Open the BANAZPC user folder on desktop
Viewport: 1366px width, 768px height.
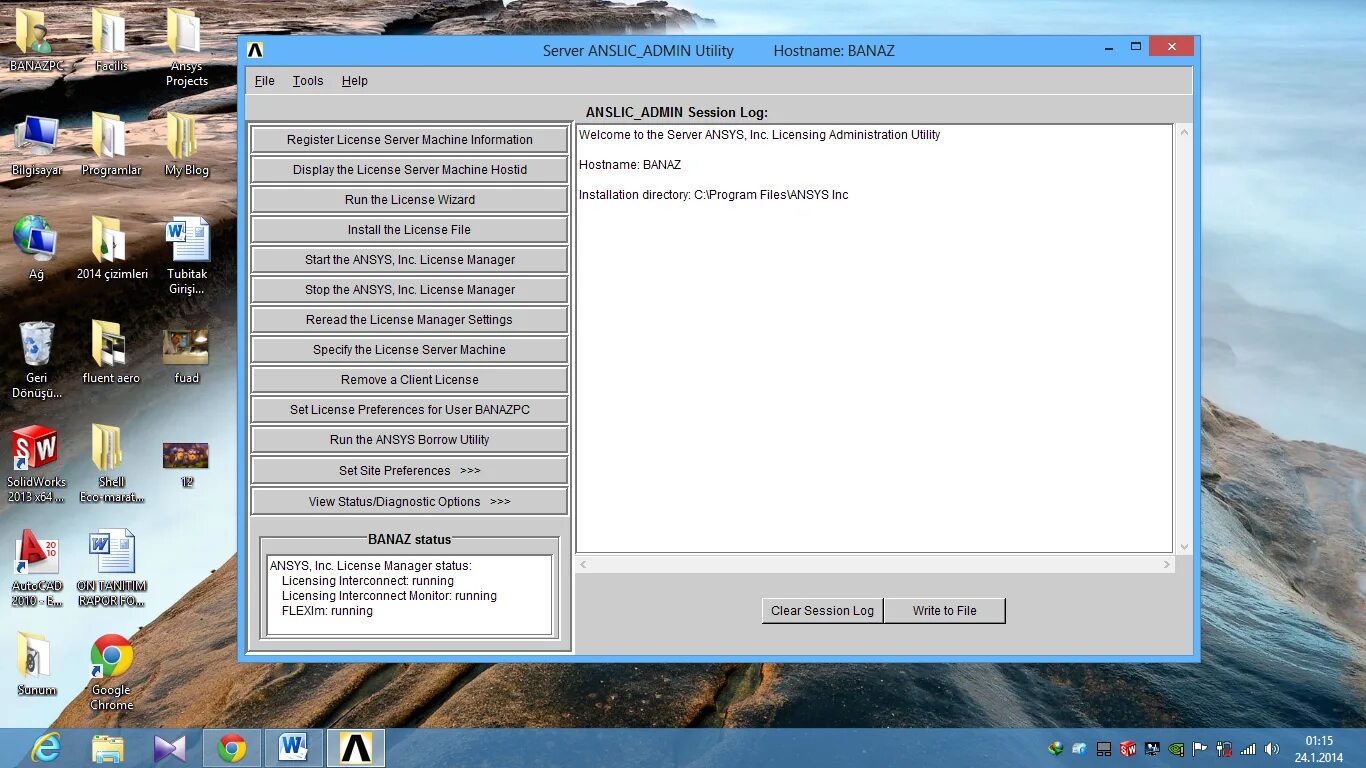click(36, 41)
